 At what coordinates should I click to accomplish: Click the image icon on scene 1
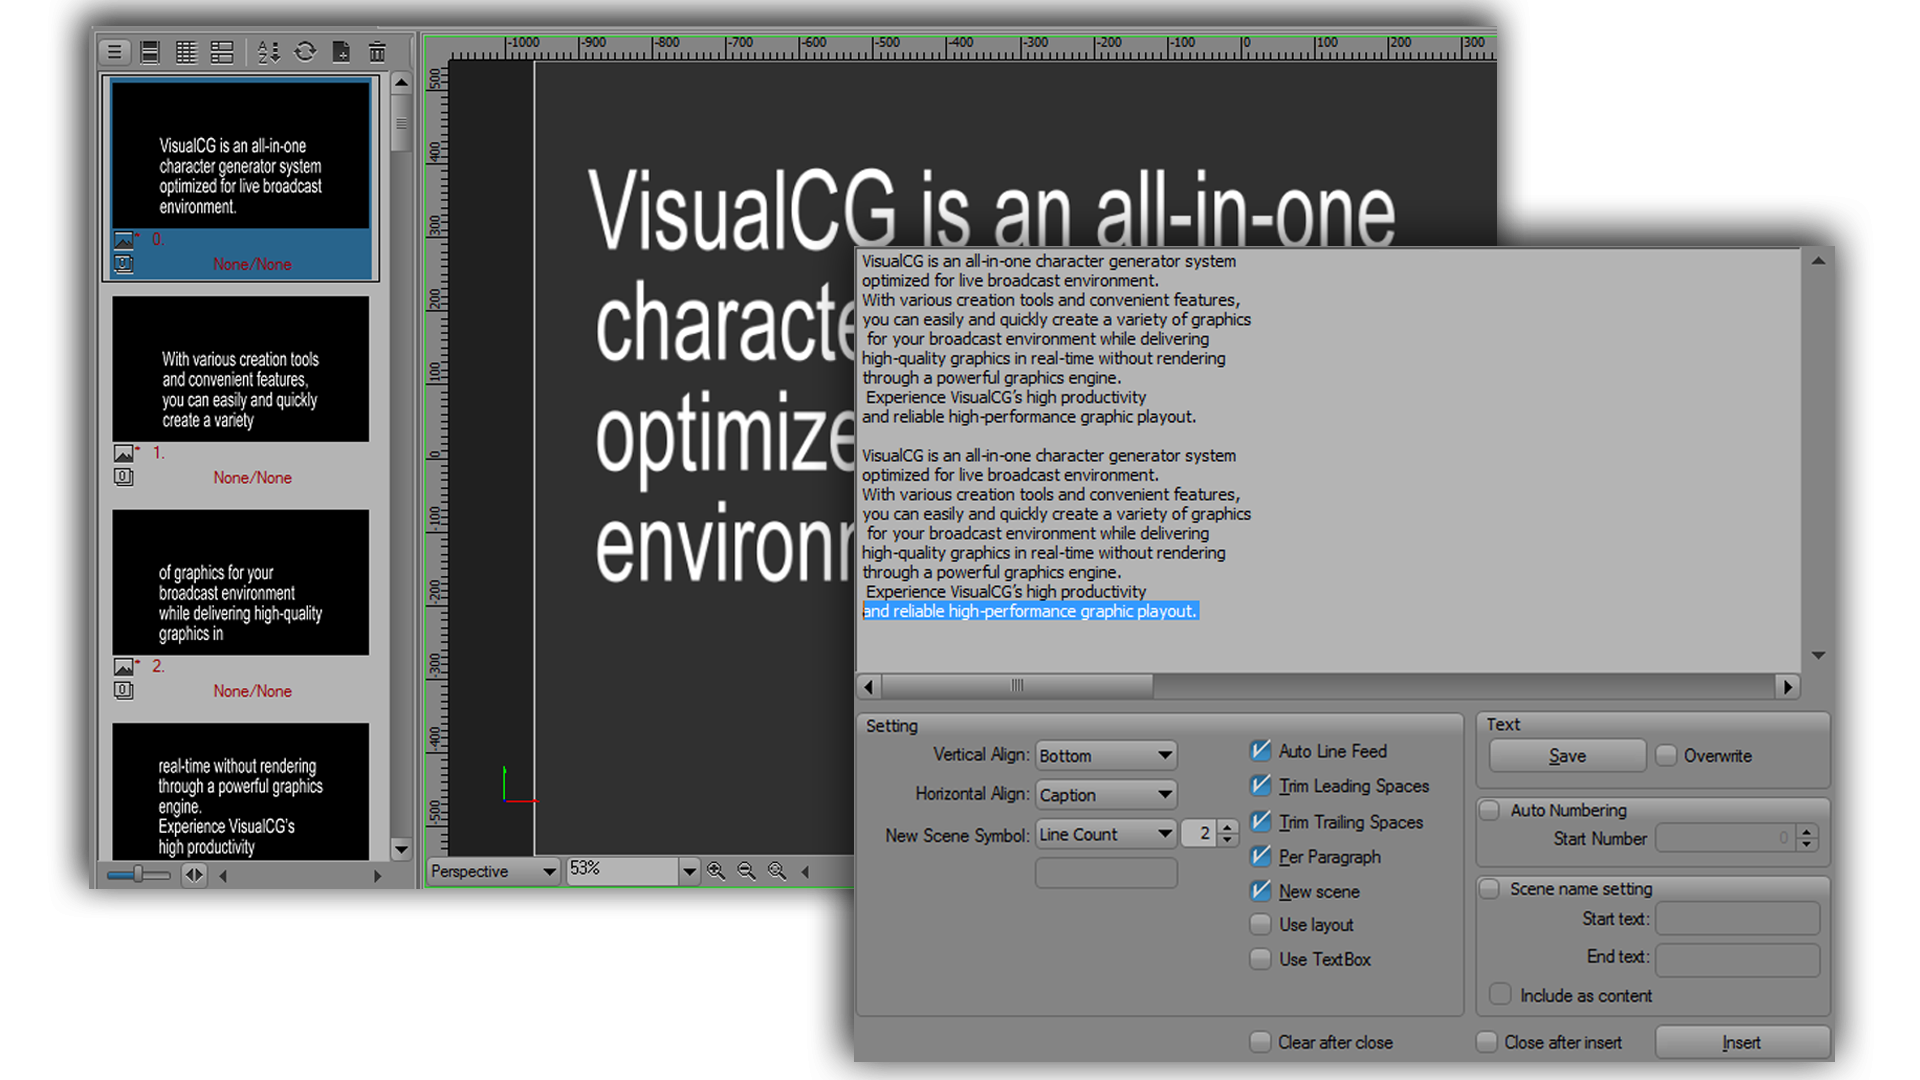click(124, 453)
